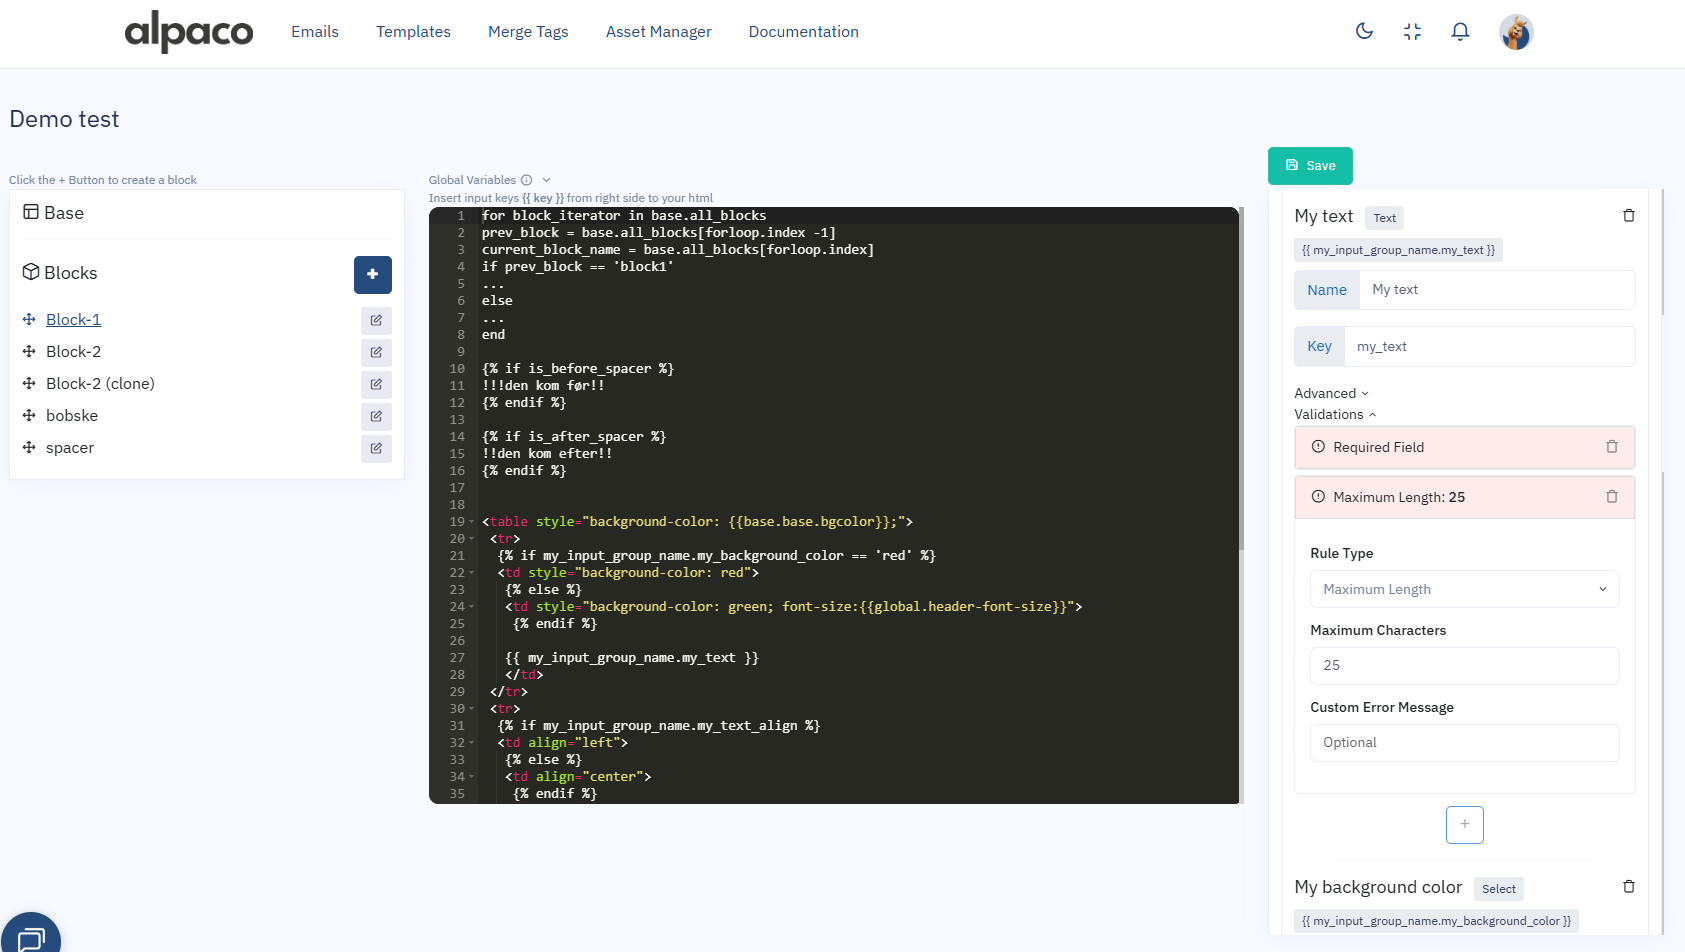1685x952 pixels.
Task: Click the Custom Error Message input
Action: coord(1464,743)
